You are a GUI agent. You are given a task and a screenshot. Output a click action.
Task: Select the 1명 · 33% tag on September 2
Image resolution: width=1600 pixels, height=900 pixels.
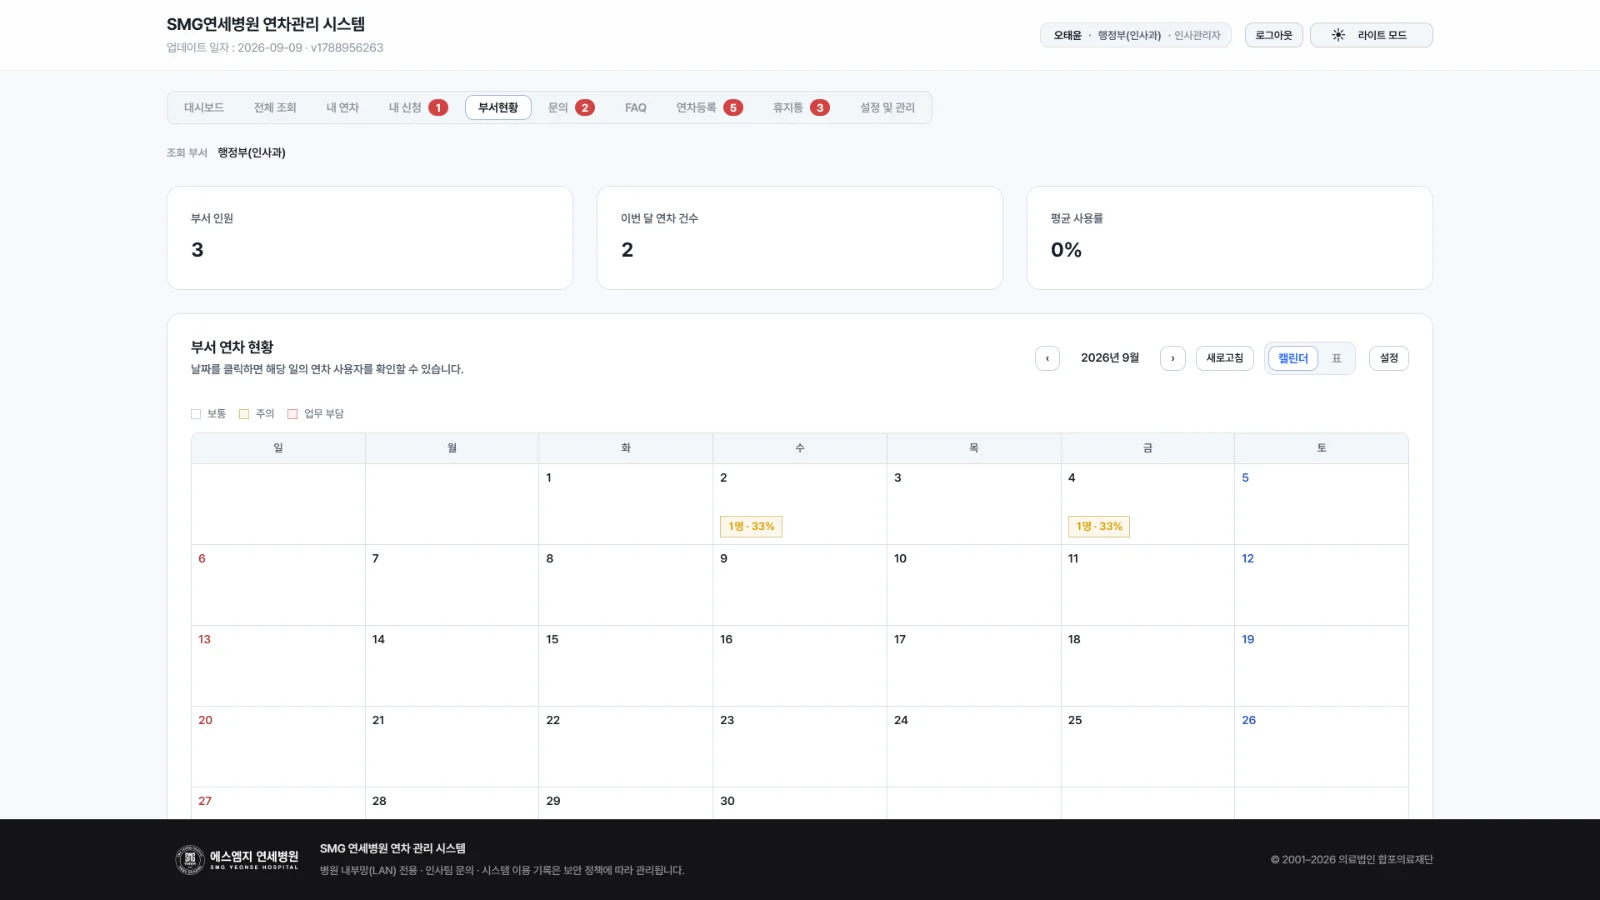(751, 526)
